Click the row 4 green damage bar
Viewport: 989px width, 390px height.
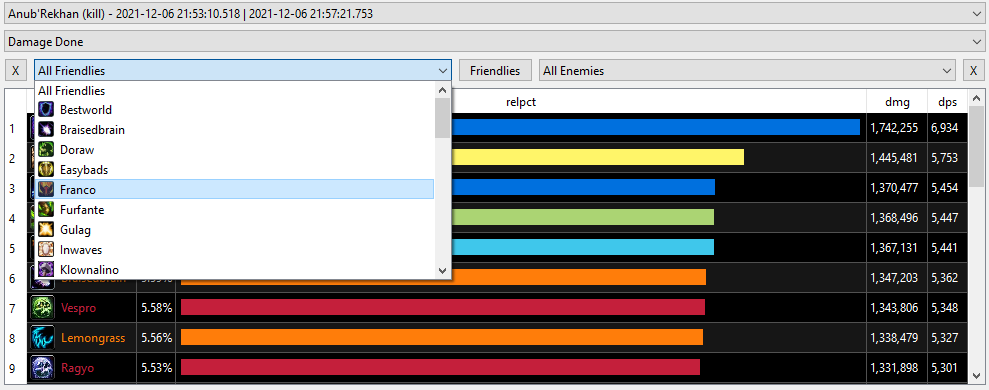click(583, 217)
